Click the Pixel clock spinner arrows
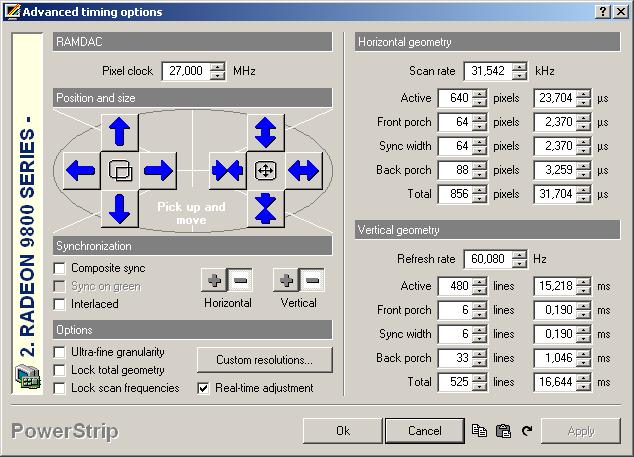 (x=218, y=71)
